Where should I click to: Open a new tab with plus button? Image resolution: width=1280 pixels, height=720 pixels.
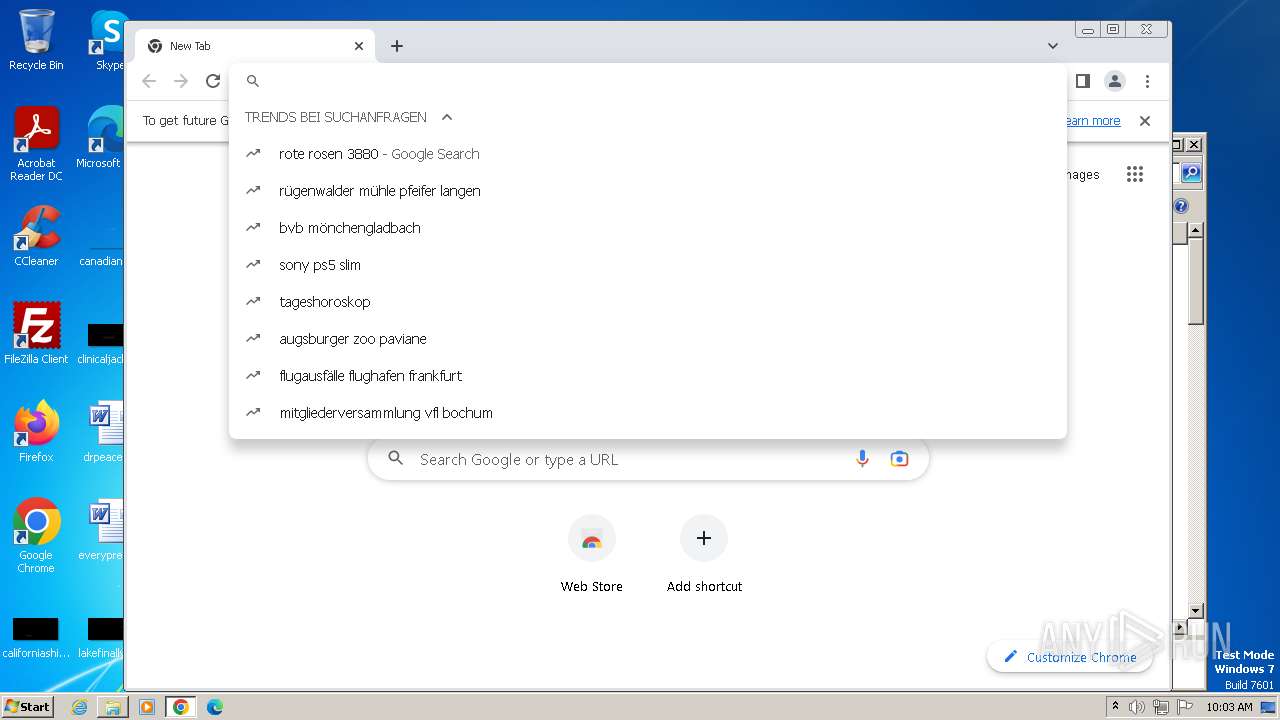click(x=397, y=46)
